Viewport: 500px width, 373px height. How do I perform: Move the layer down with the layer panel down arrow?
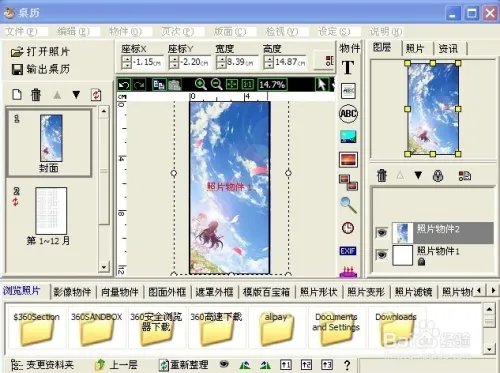click(418, 175)
